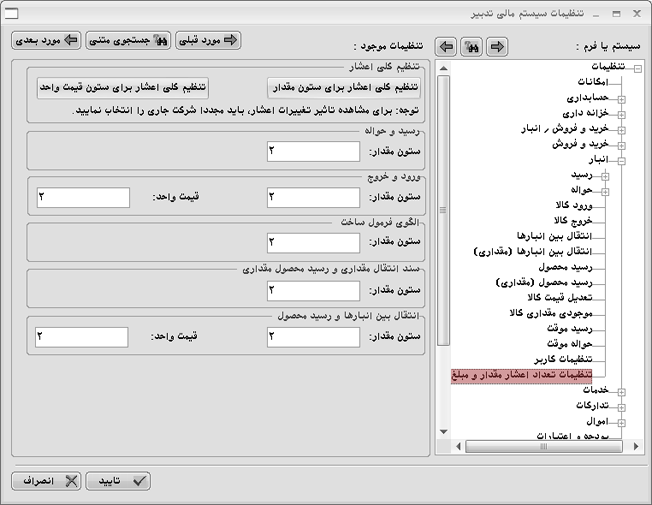
Task: Expand the 'حسابداری' tree node
Action: [621, 99]
